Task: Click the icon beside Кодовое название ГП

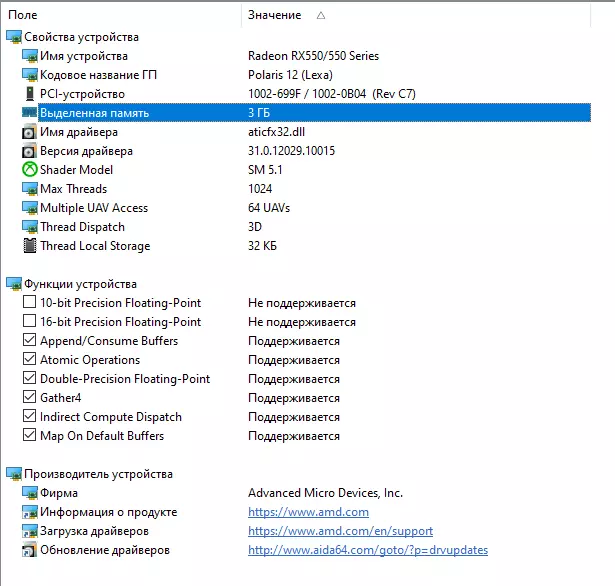Action: point(29,75)
